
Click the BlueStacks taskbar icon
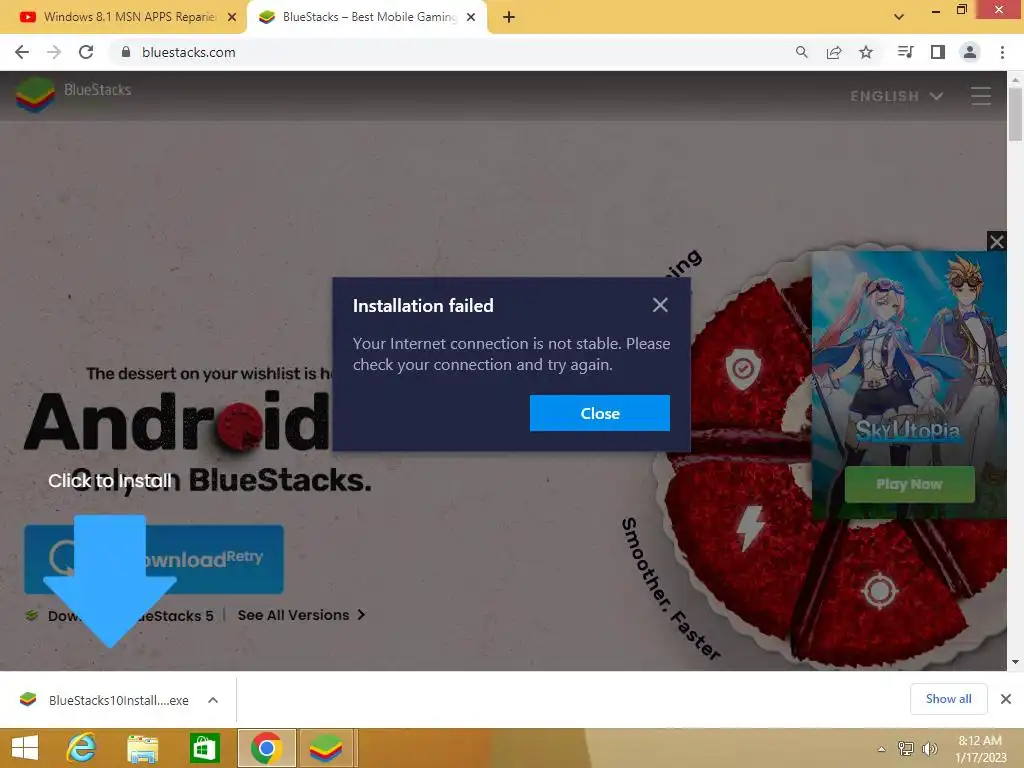pos(326,748)
